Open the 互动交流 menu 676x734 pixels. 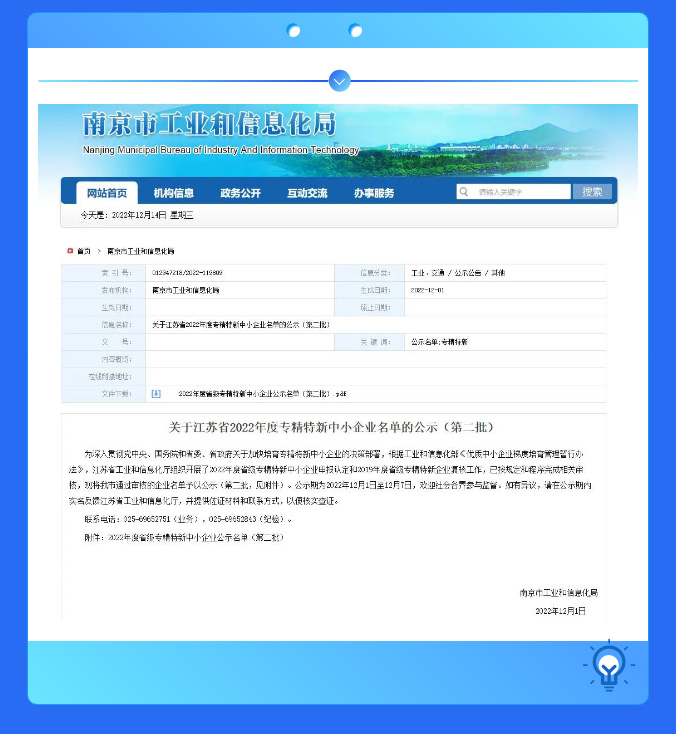pyautogui.click(x=307, y=193)
